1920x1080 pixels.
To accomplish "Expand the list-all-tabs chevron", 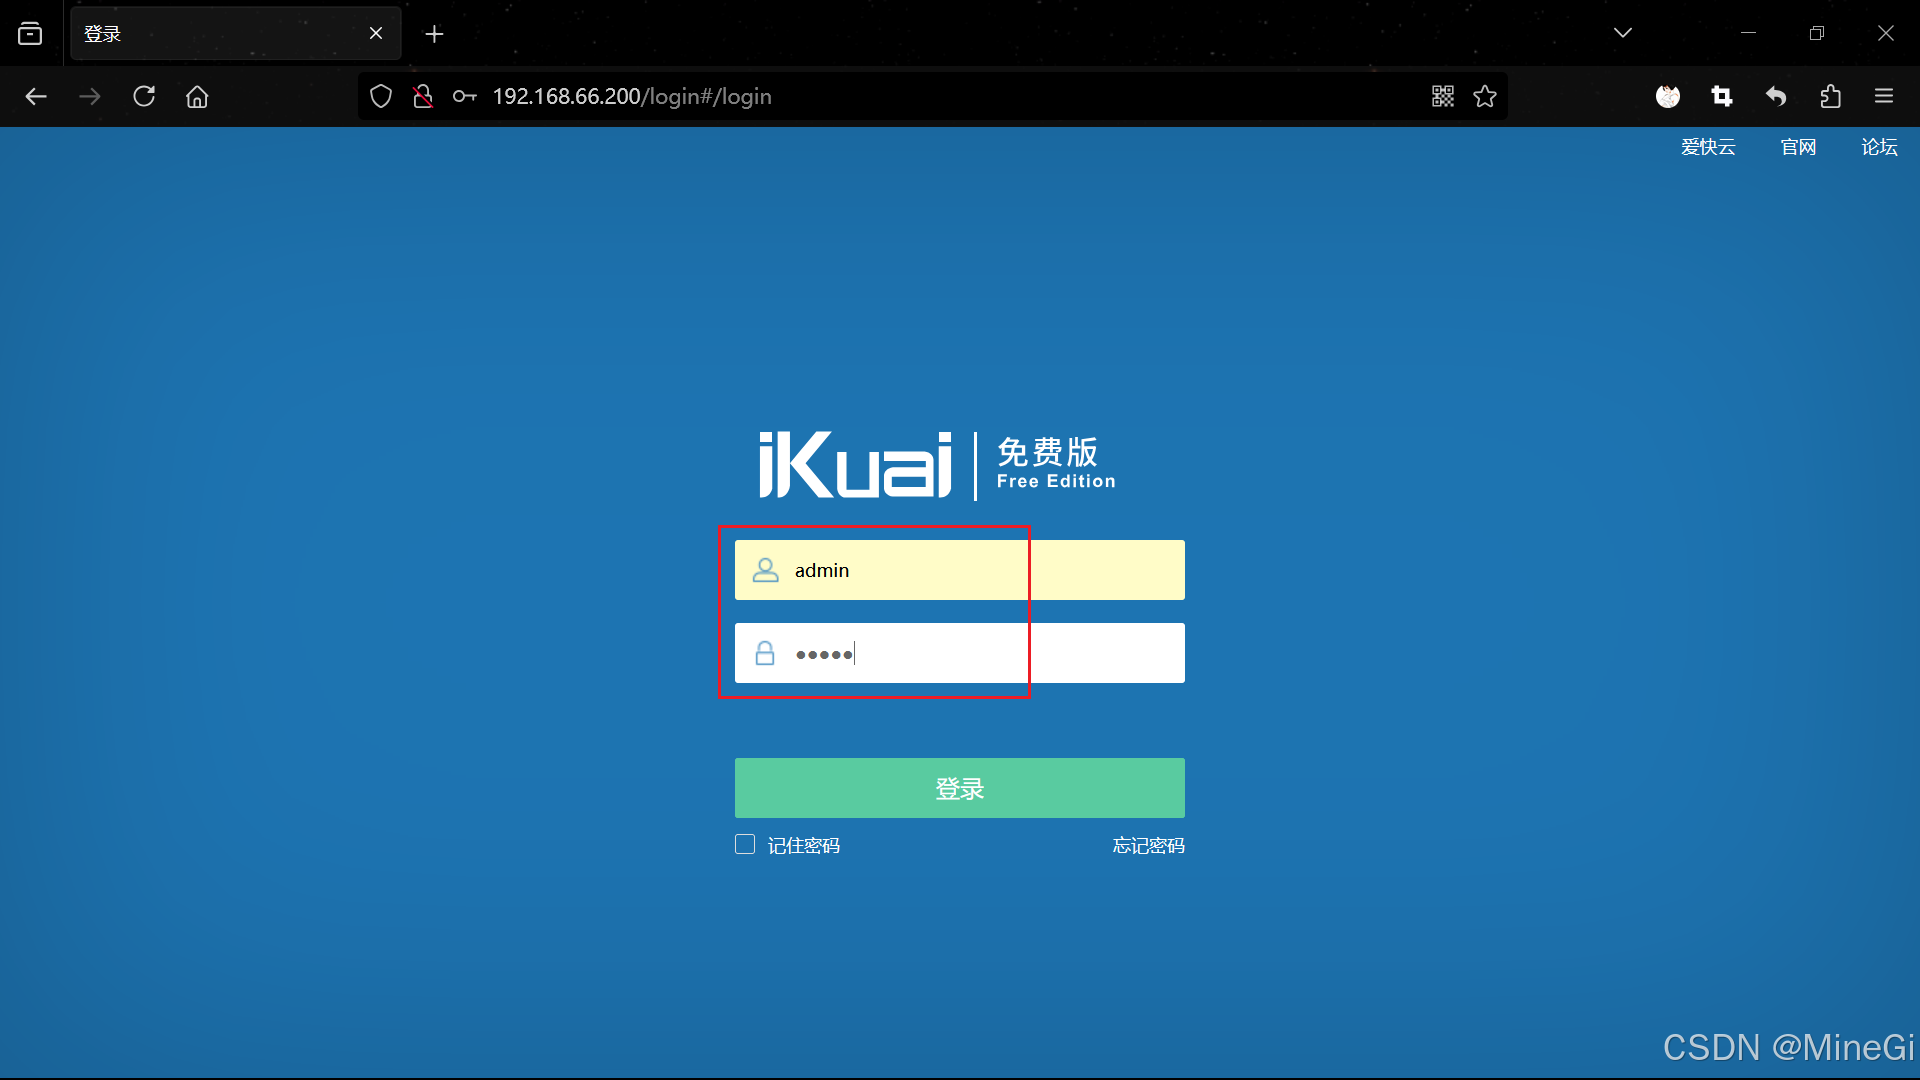I will point(1623,33).
